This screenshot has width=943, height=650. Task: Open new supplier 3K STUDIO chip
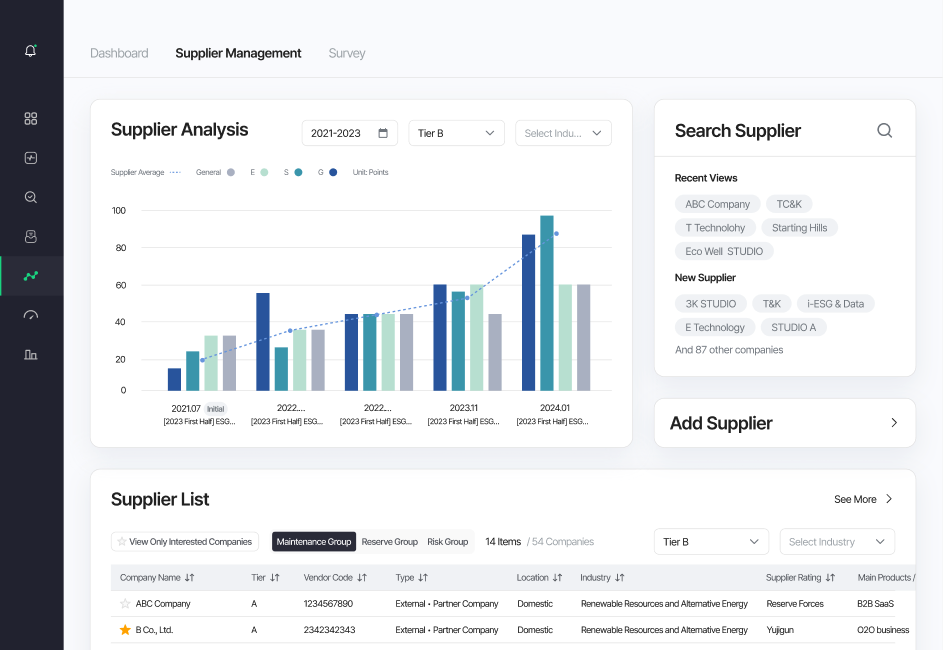[x=710, y=304]
